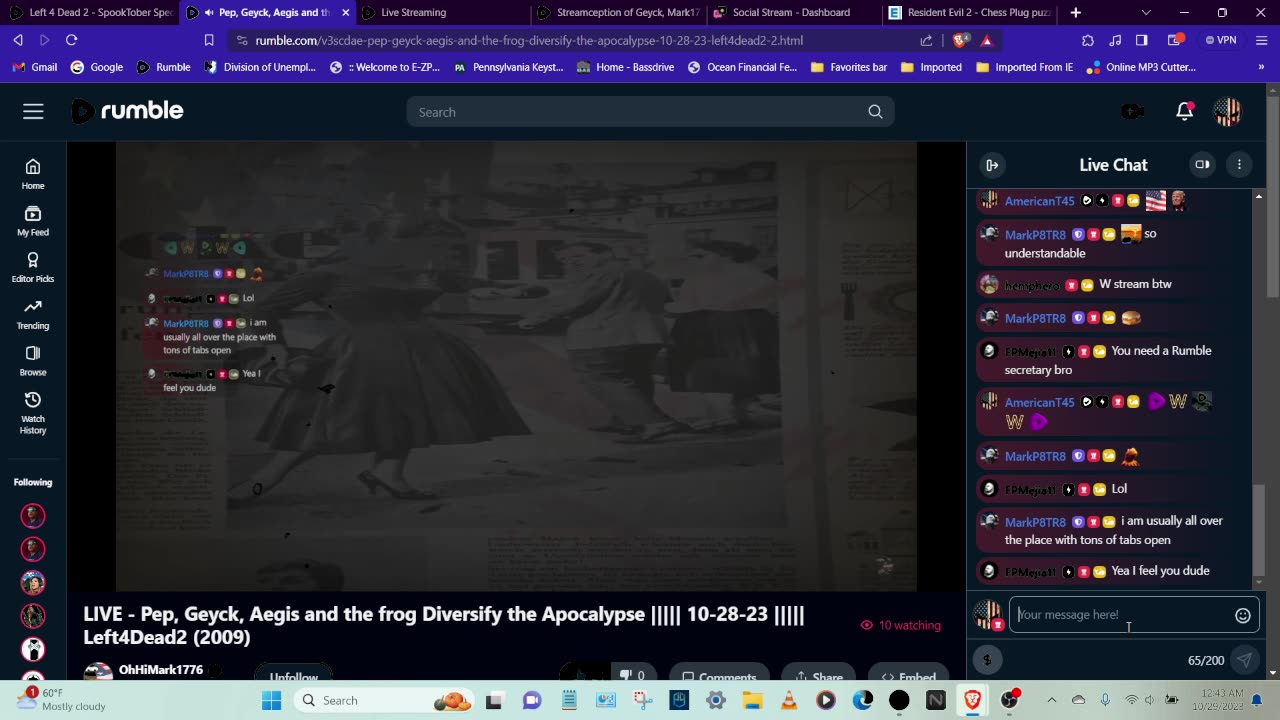The width and height of the screenshot is (1280, 720).
Task: Pop out the Live Chat window
Action: pos(1202,165)
